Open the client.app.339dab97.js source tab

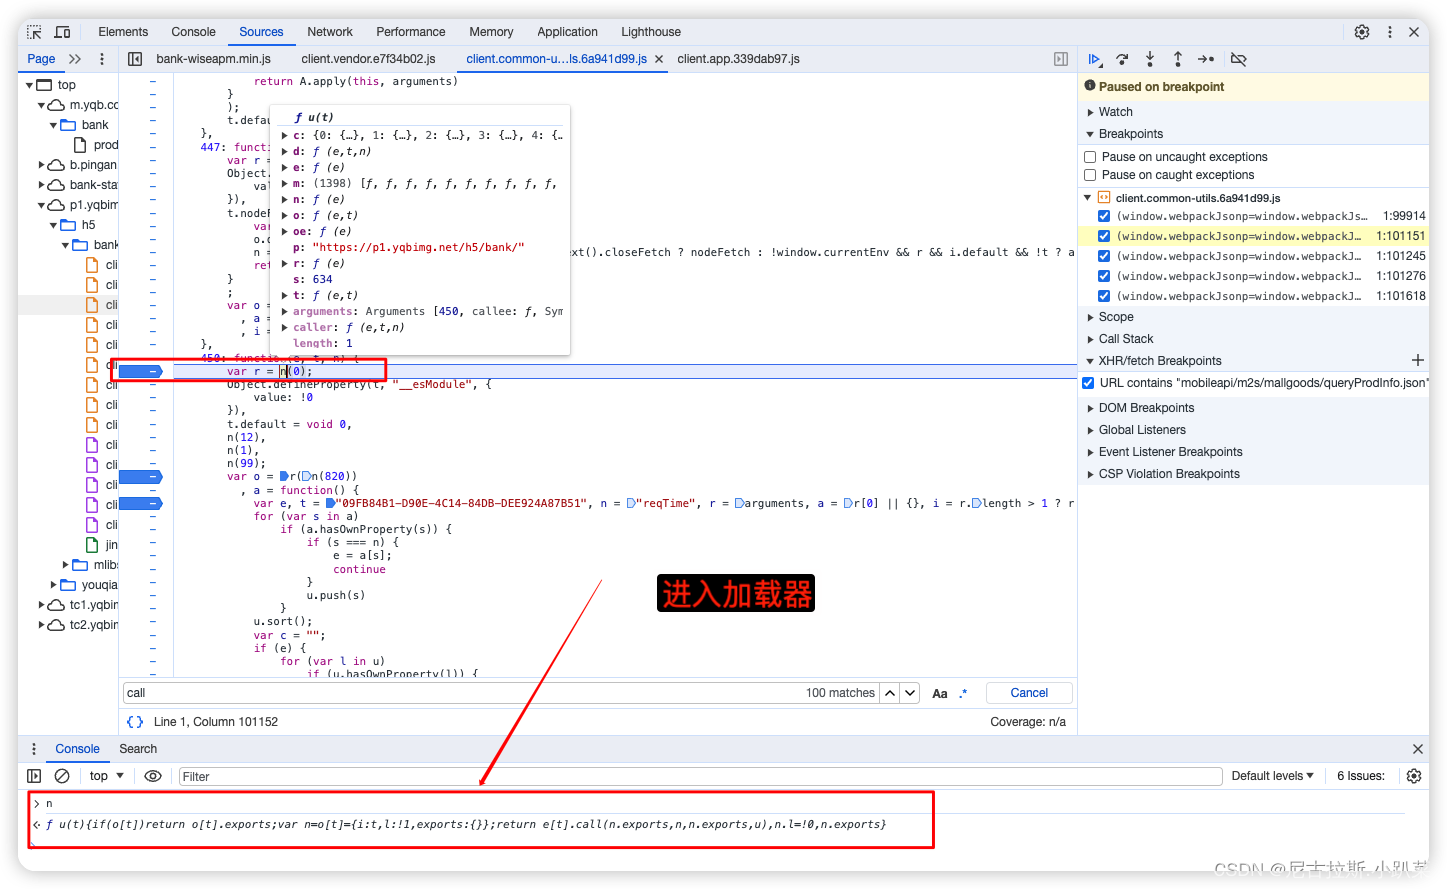(x=741, y=58)
